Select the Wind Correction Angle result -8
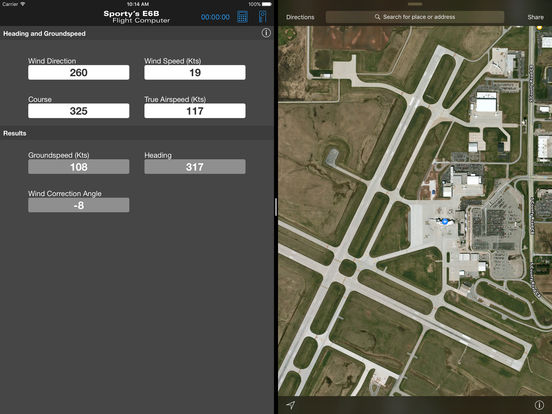 (79, 205)
